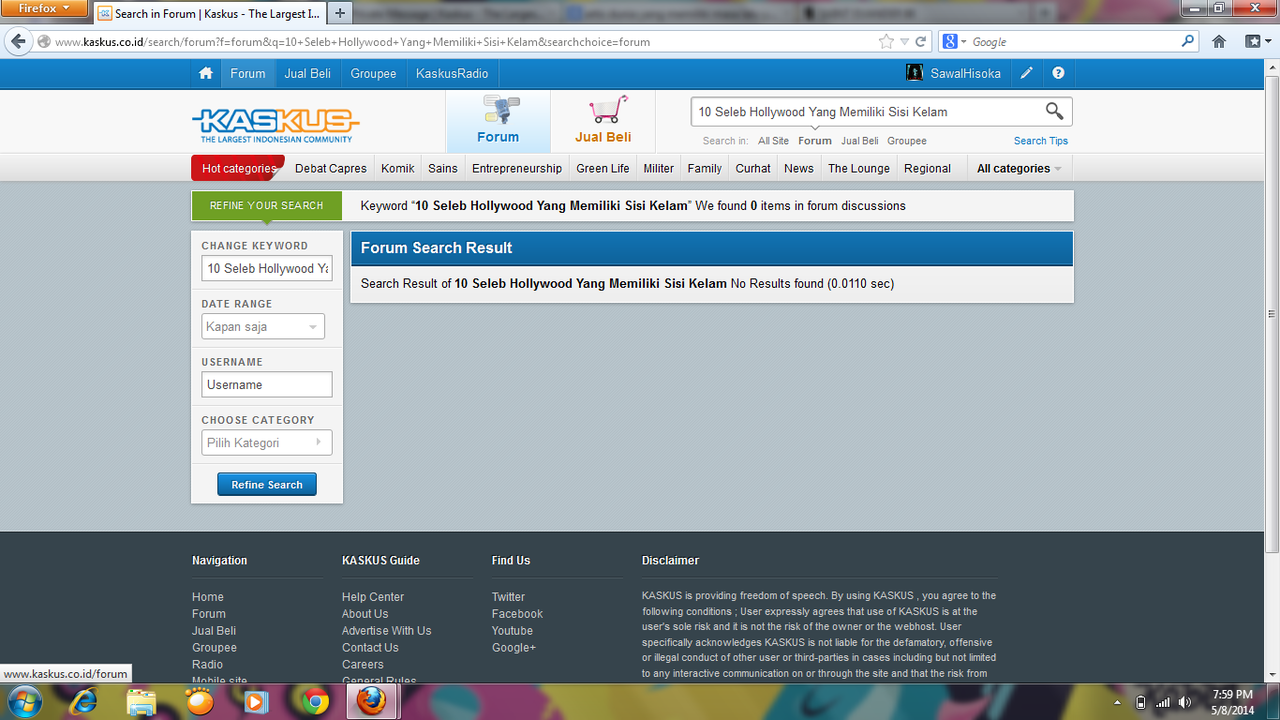Screen dimensions: 1280x720
Task: Open the Forum tab in blue navbar
Action: (248, 73)
